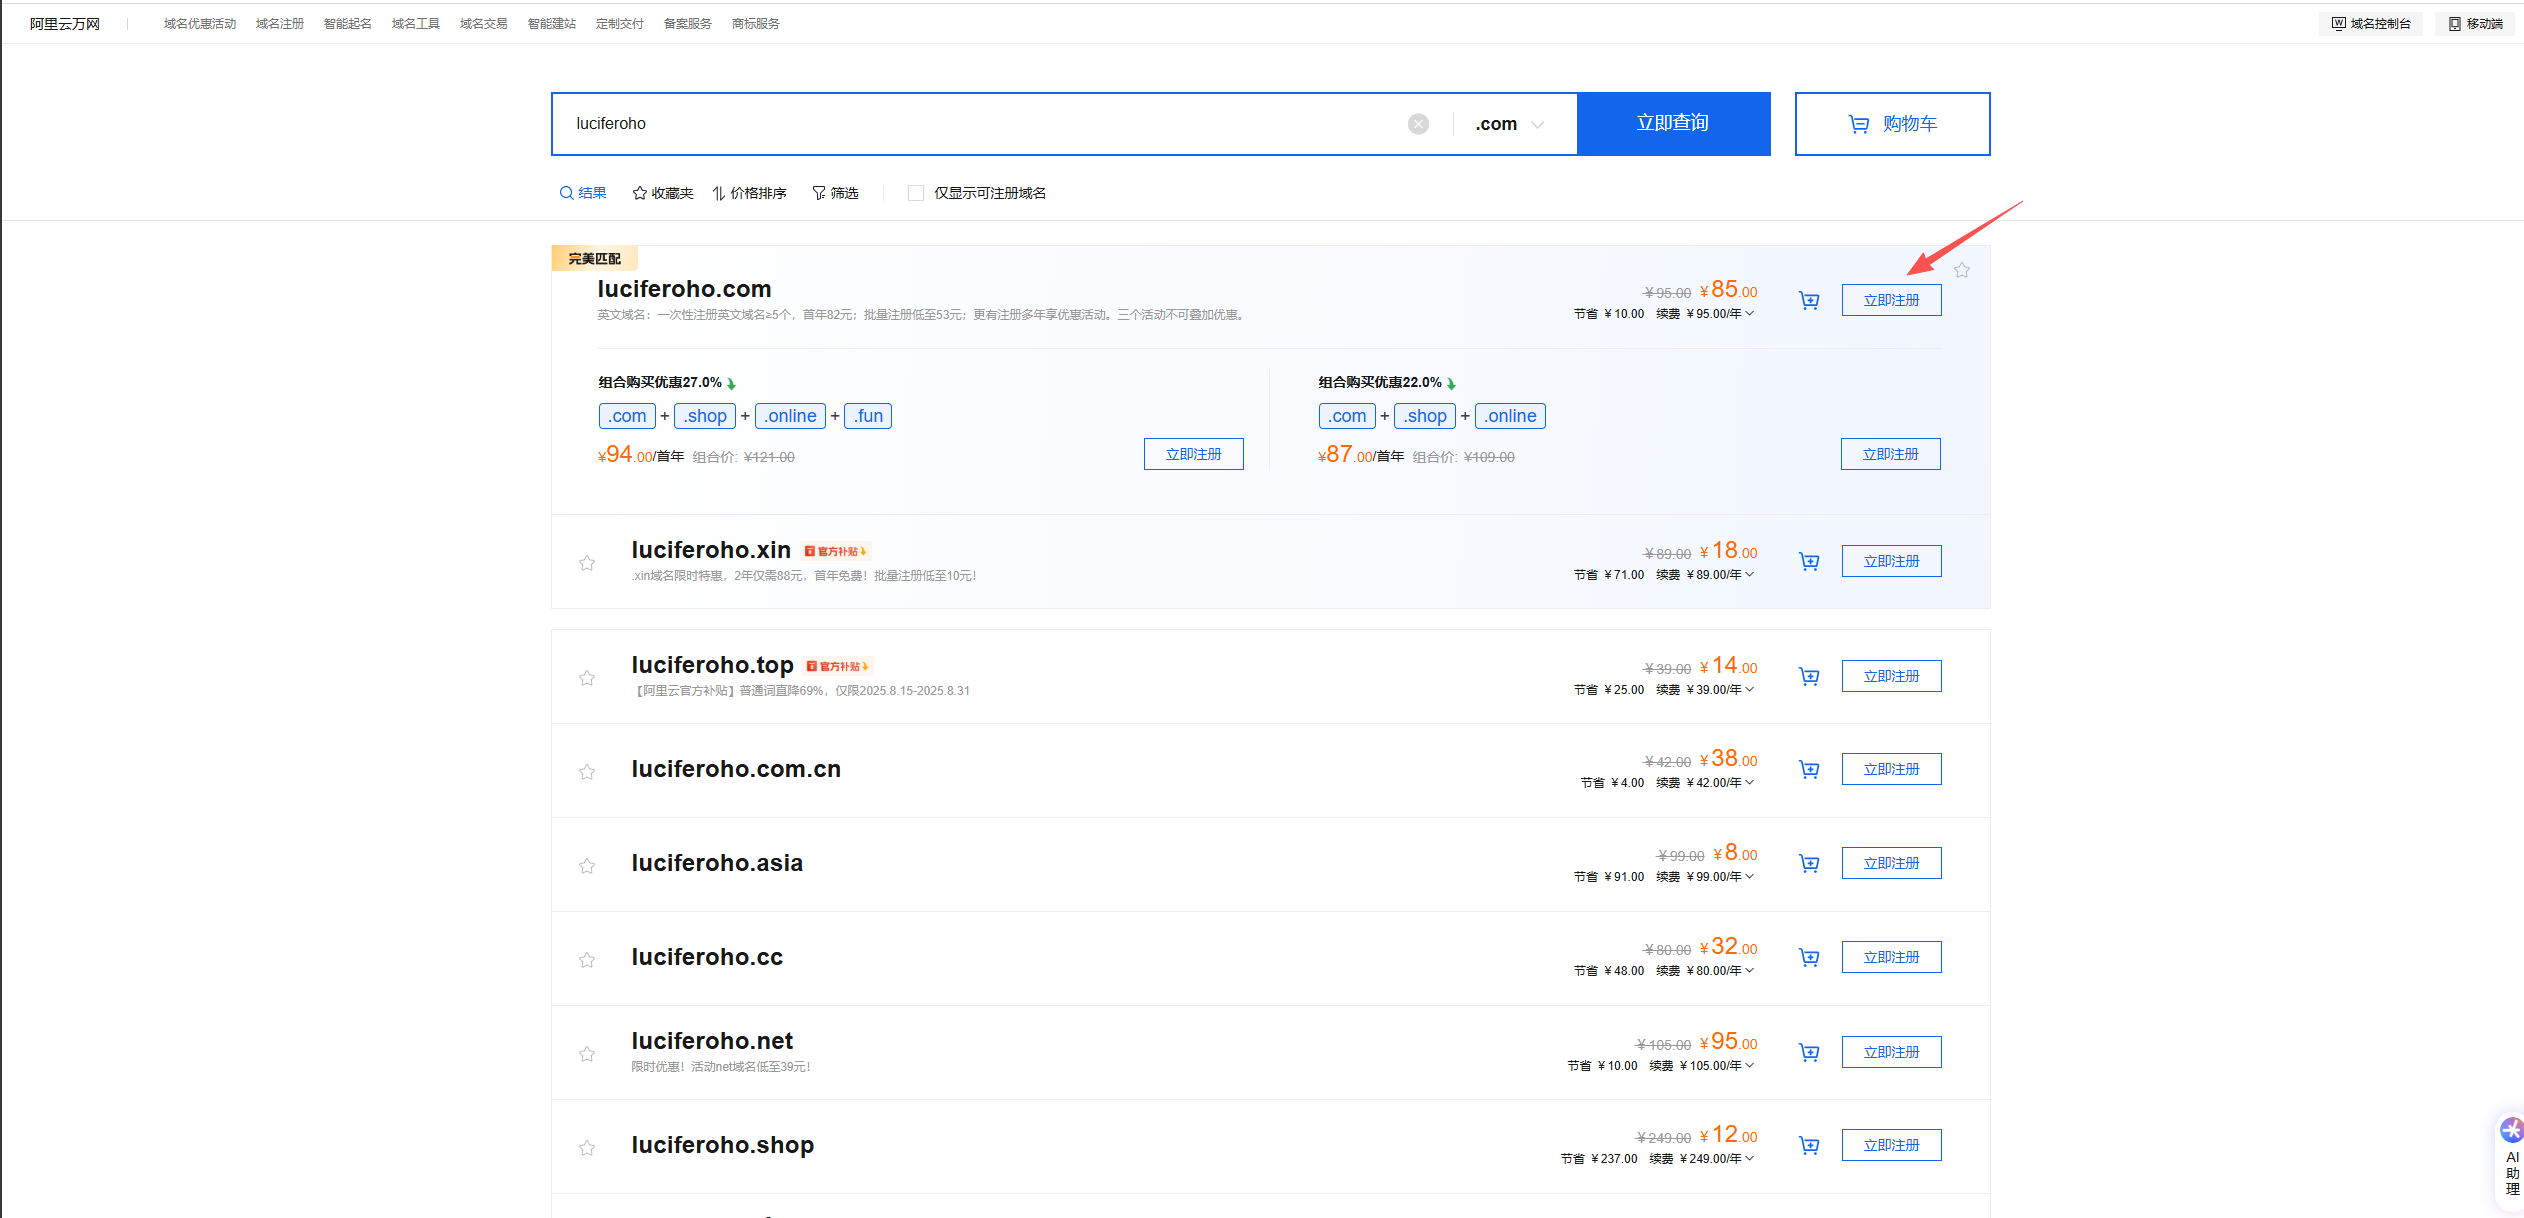This screenshot has width=2524, height=1218.
Task: Star luciferoho.cc as favorite
Action: 587,960
